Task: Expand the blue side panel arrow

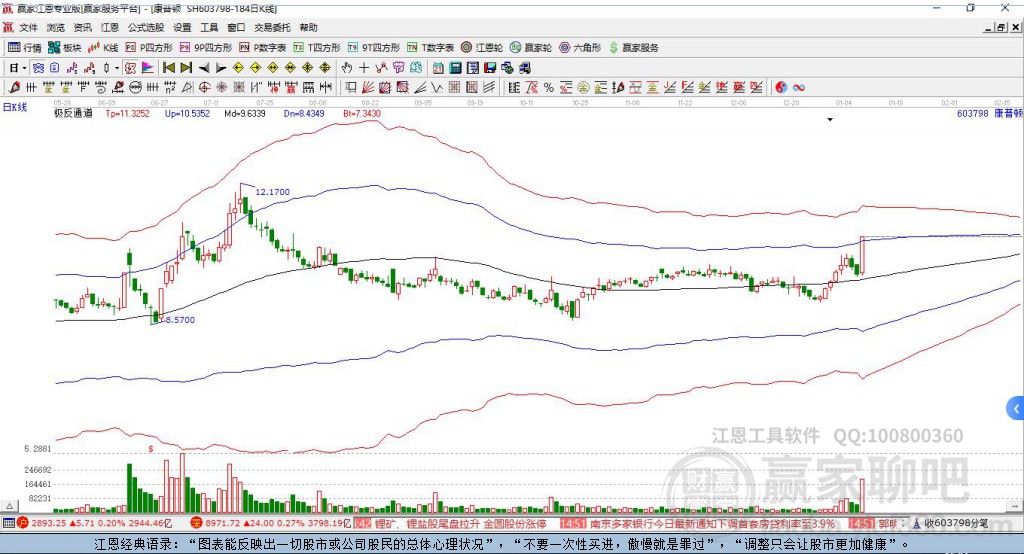Action: pyautogui.click(x=1016, y=409)
